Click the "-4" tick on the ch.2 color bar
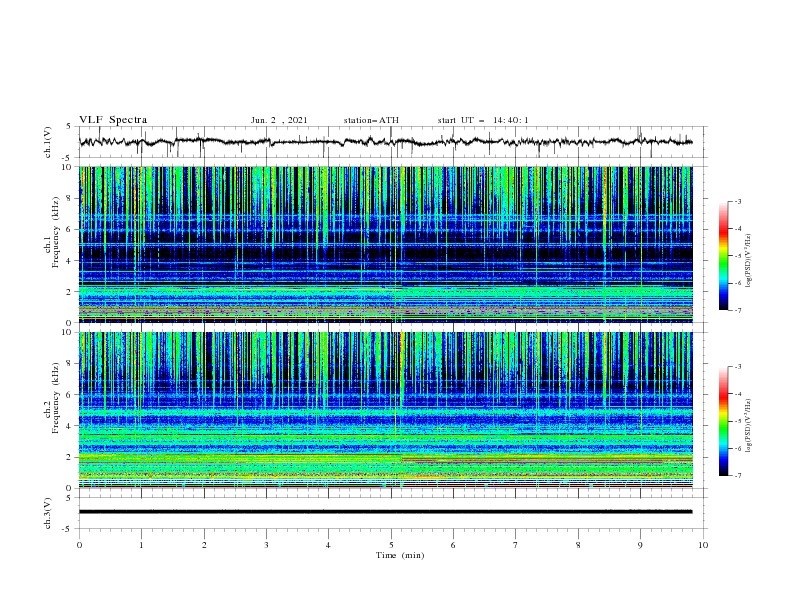The height and width of the screenshot is (612, 792). tap(737, 394)
